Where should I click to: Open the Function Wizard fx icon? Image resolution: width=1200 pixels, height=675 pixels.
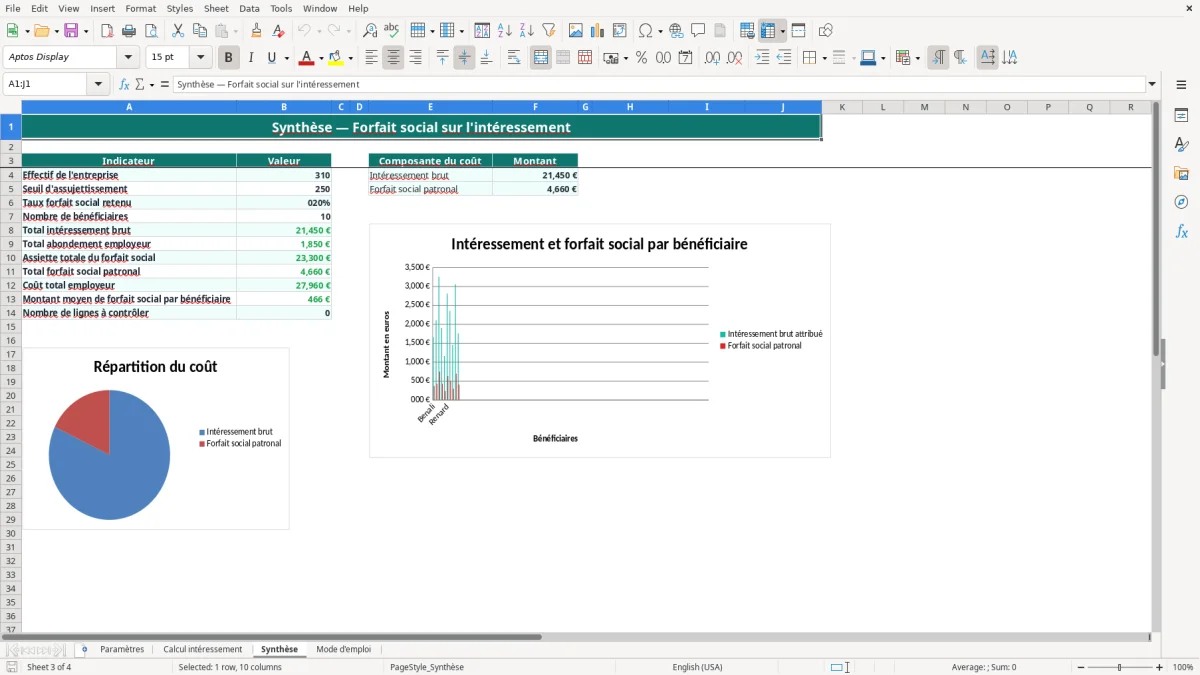click(124, 85)
